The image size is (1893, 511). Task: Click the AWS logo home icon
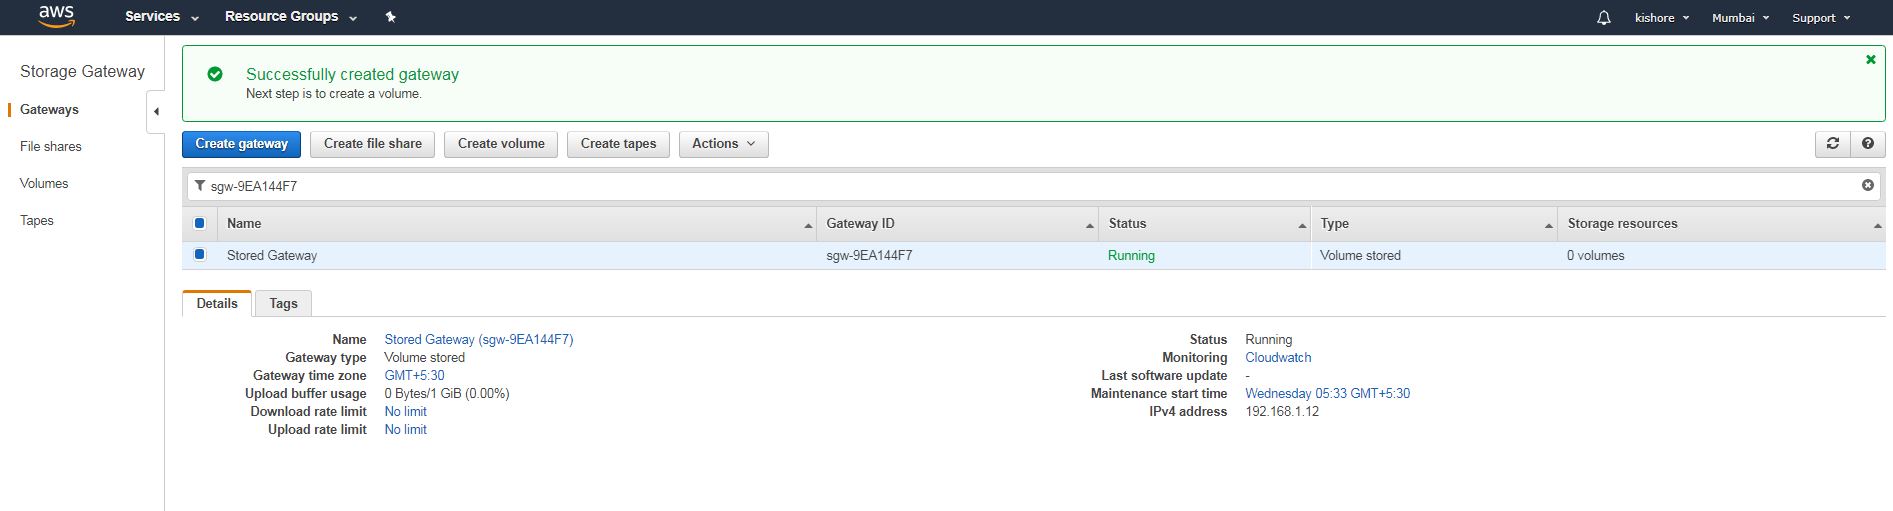coord(56,16)
